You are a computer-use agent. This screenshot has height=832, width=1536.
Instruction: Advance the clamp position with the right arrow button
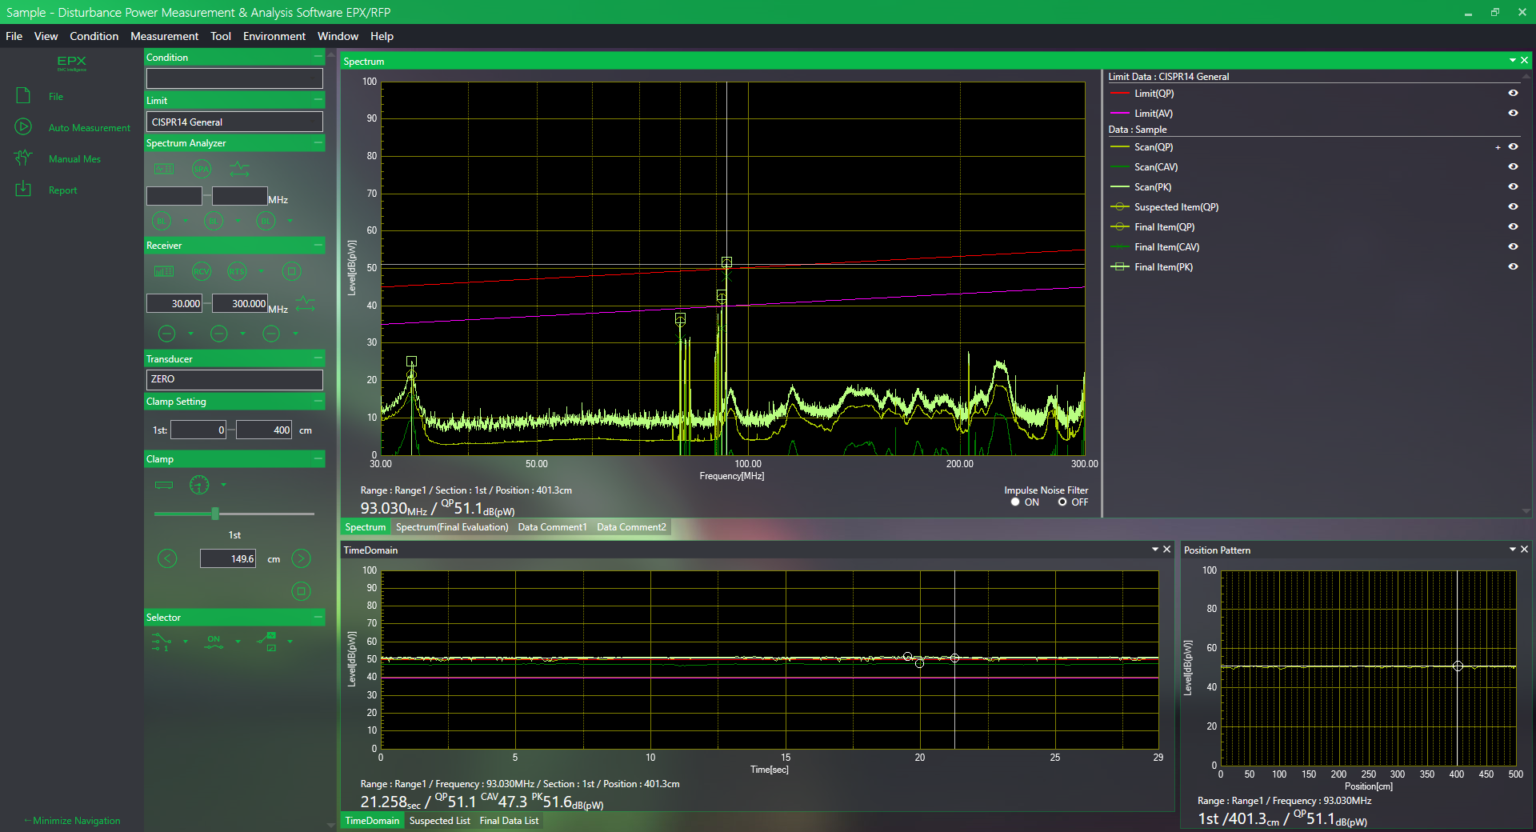click(x=301, y=558)
